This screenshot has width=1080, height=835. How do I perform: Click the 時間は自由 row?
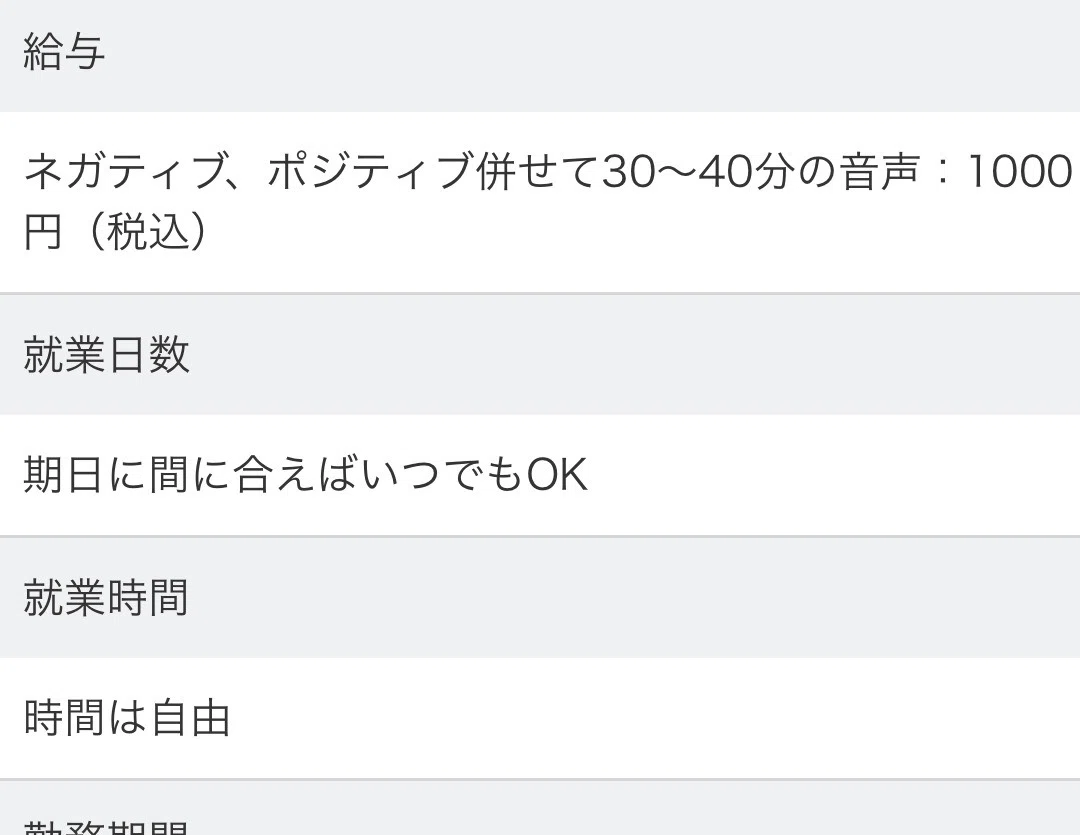tap(540, 718)
